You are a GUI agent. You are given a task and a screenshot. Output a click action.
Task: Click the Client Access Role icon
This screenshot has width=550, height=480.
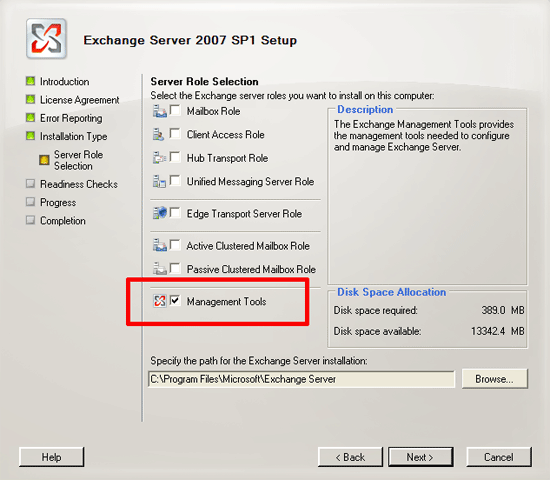159,134
